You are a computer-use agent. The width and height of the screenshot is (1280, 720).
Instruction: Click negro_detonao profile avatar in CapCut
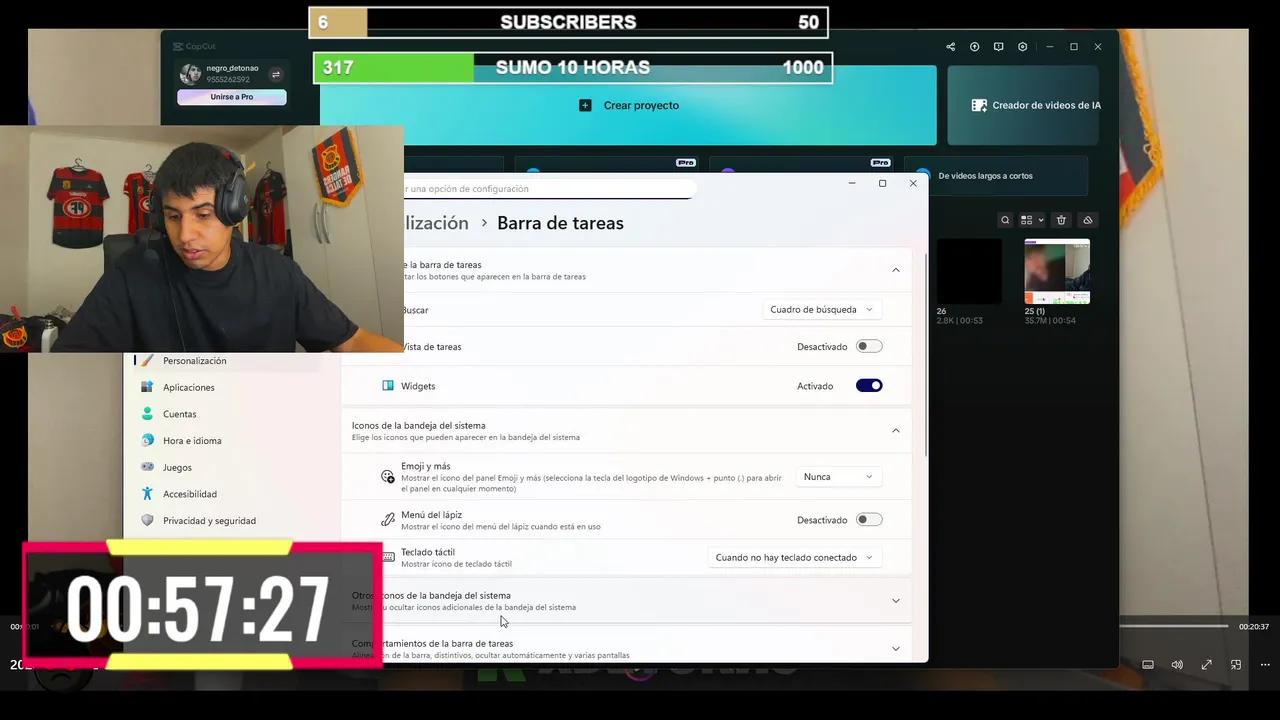click(190, 74)
